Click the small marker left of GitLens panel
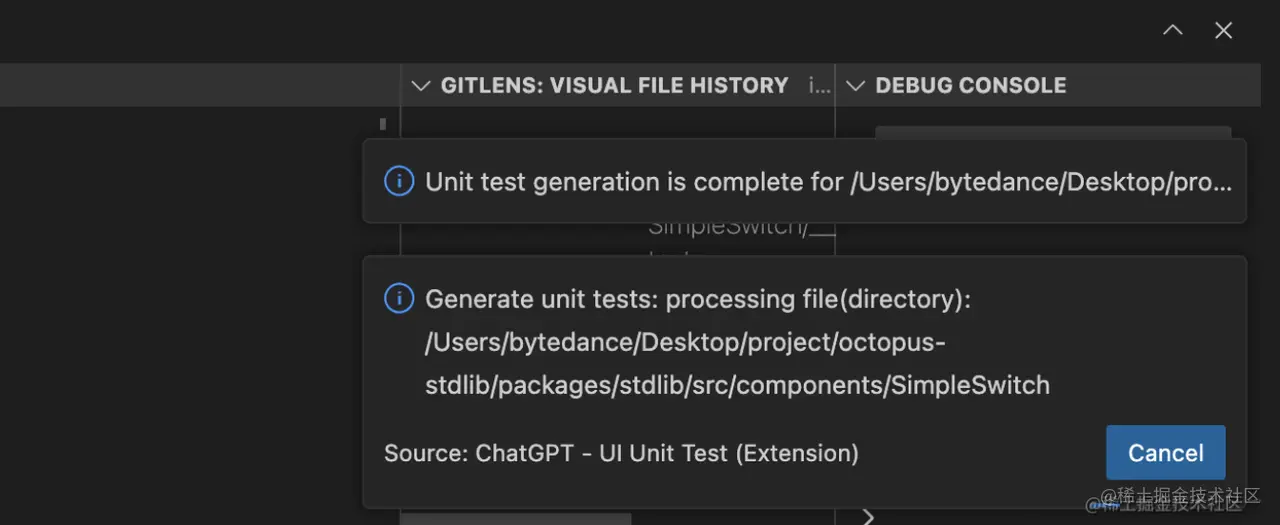 click(383, 124)
